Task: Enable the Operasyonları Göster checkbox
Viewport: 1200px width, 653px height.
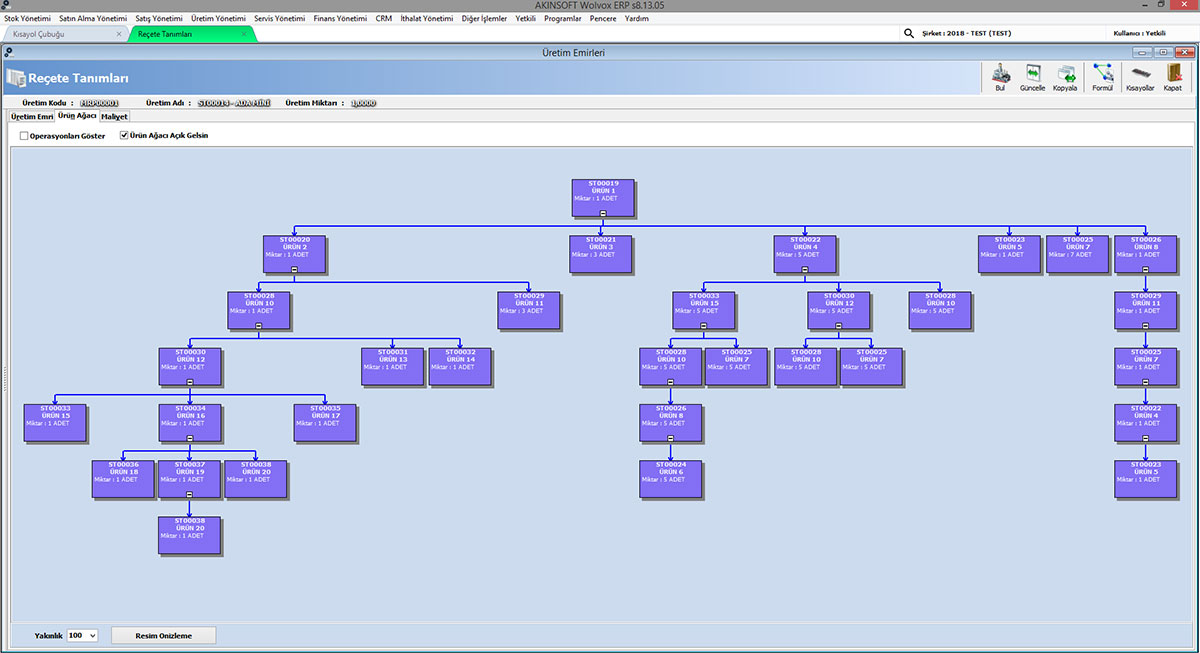Action: (24, 135)
